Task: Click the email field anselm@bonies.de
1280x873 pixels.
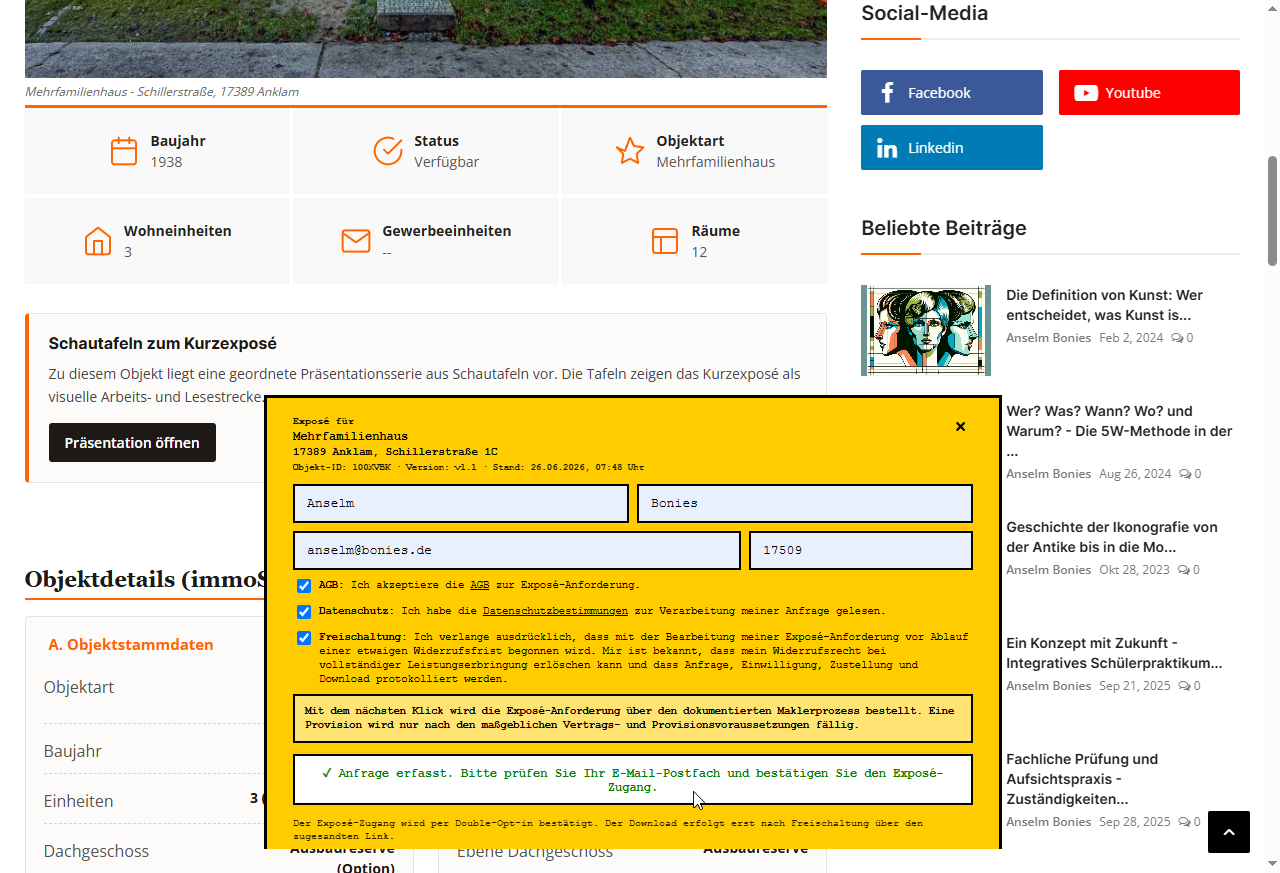Action: (517, 550)
